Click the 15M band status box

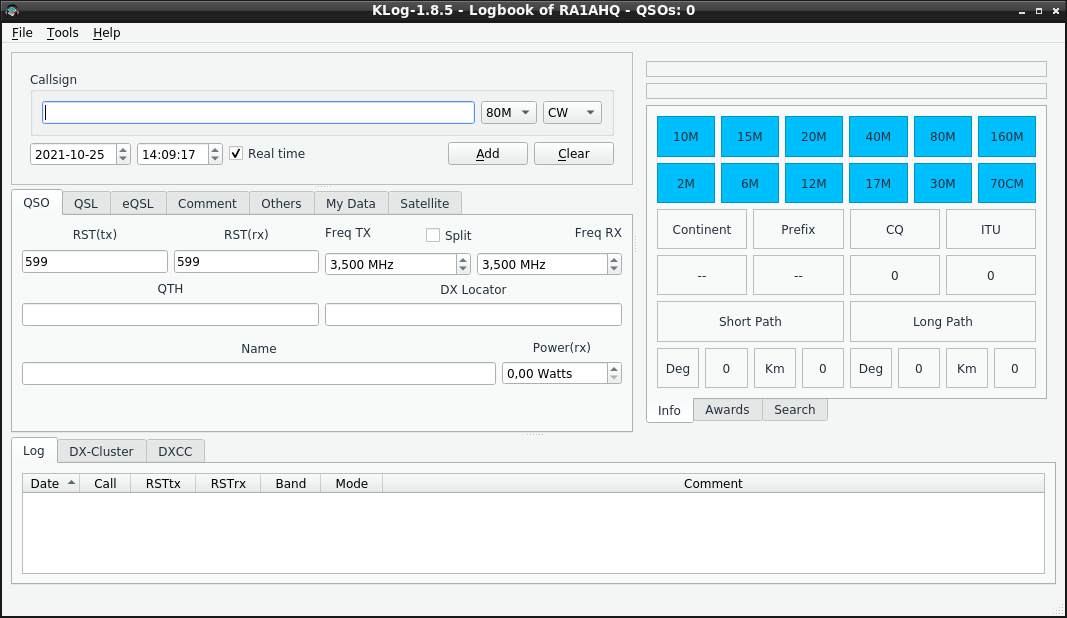coord(750,136)
